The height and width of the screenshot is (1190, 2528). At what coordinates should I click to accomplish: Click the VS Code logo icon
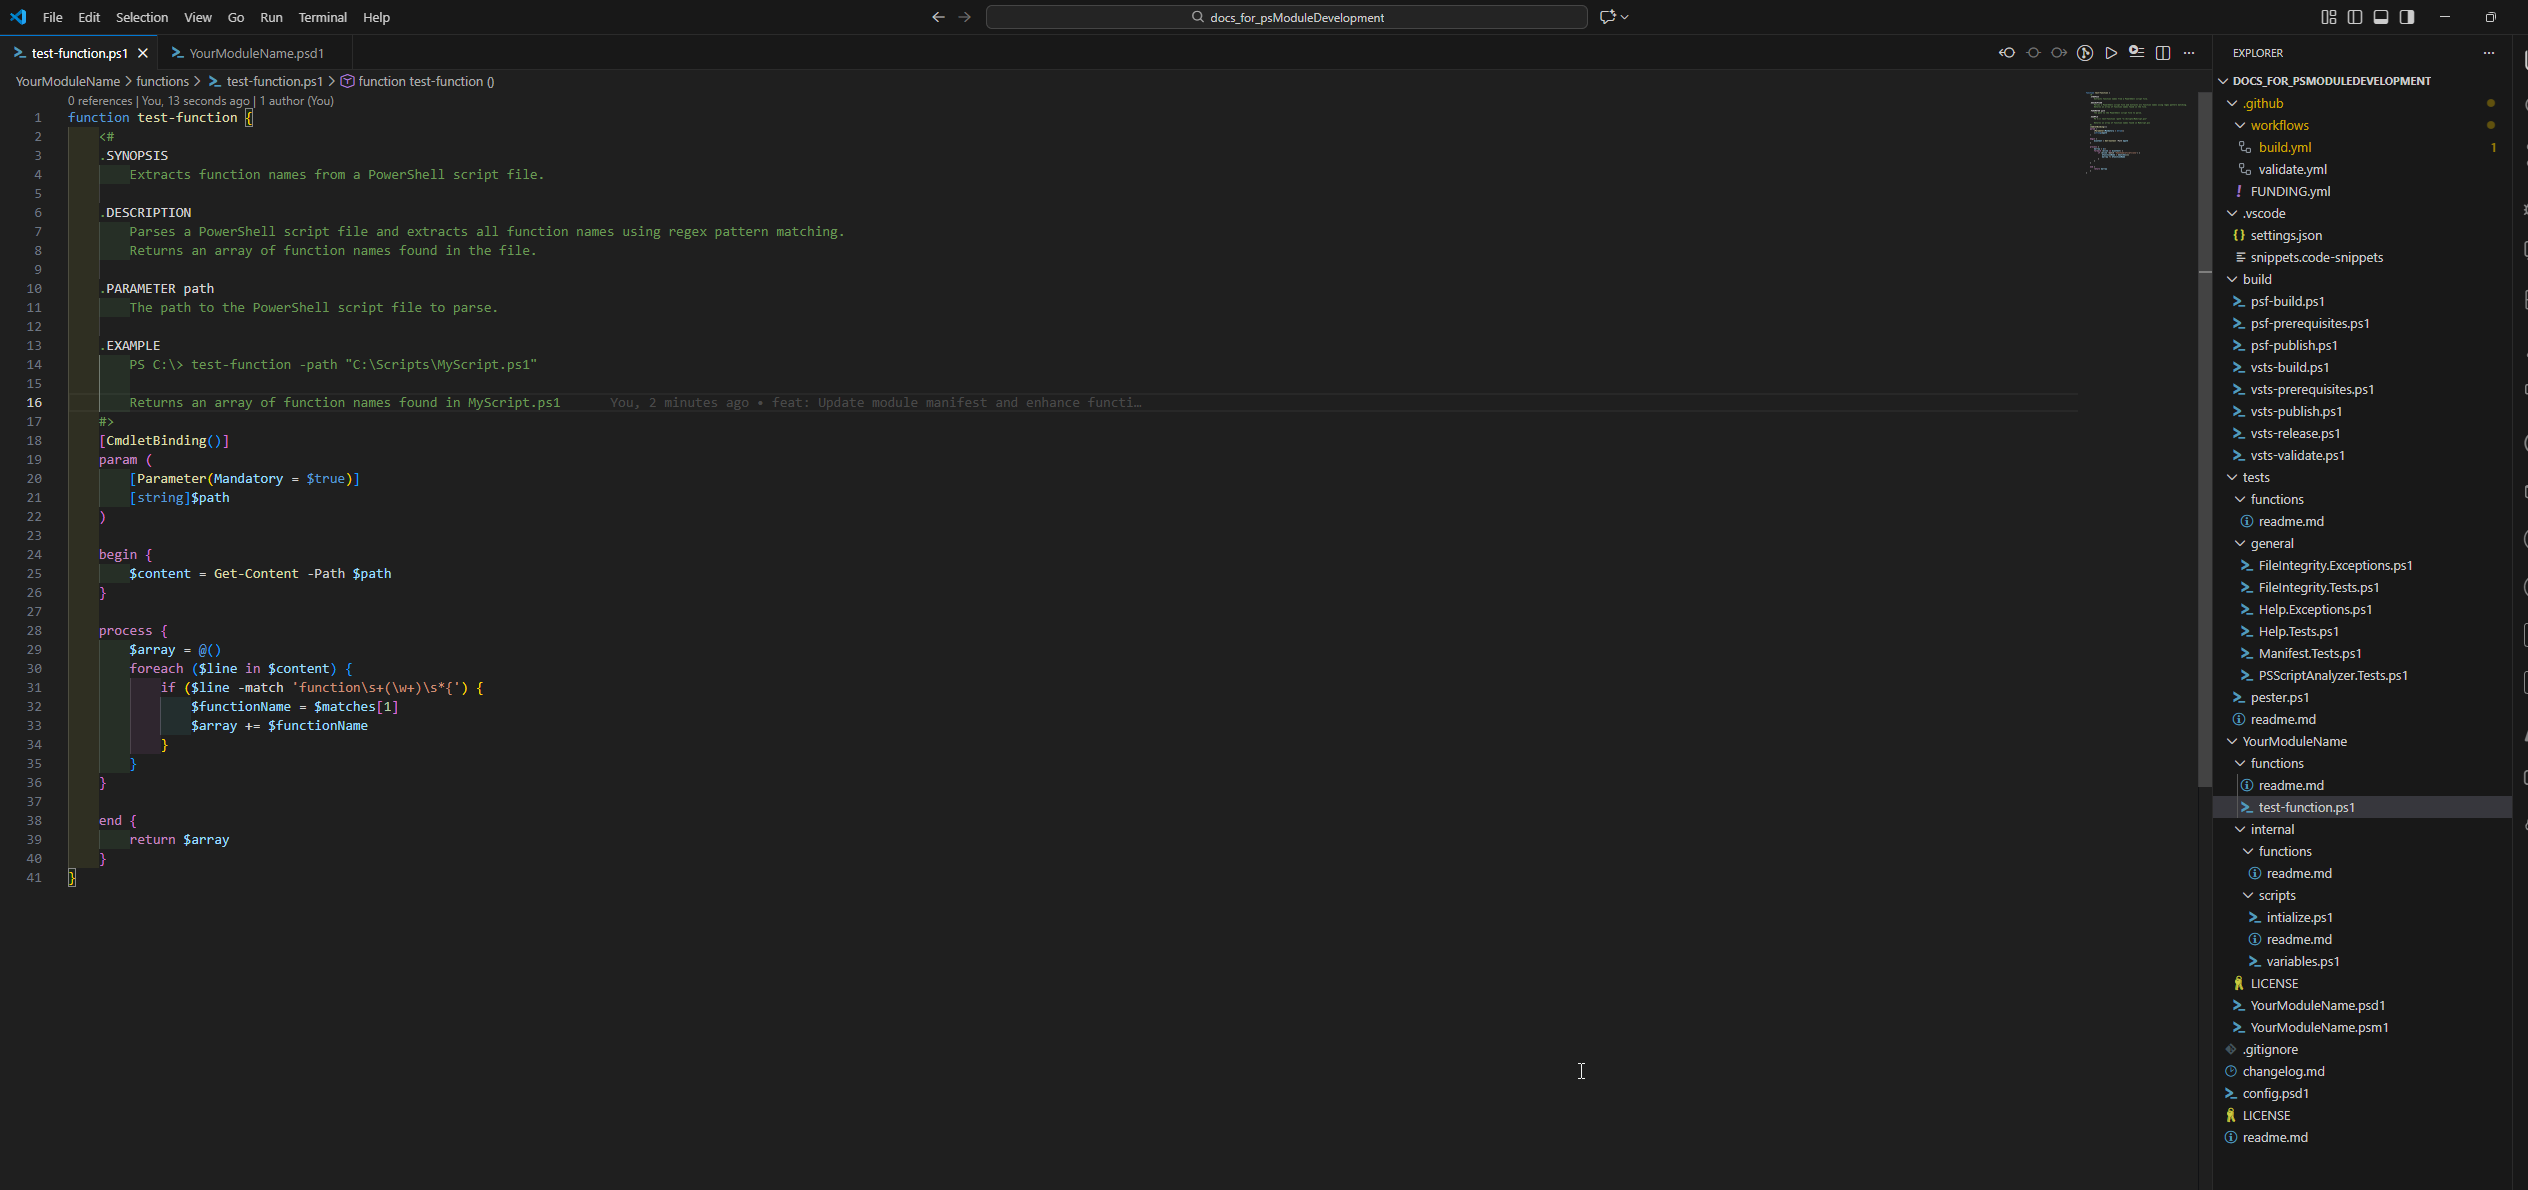[x=18, y=17]
